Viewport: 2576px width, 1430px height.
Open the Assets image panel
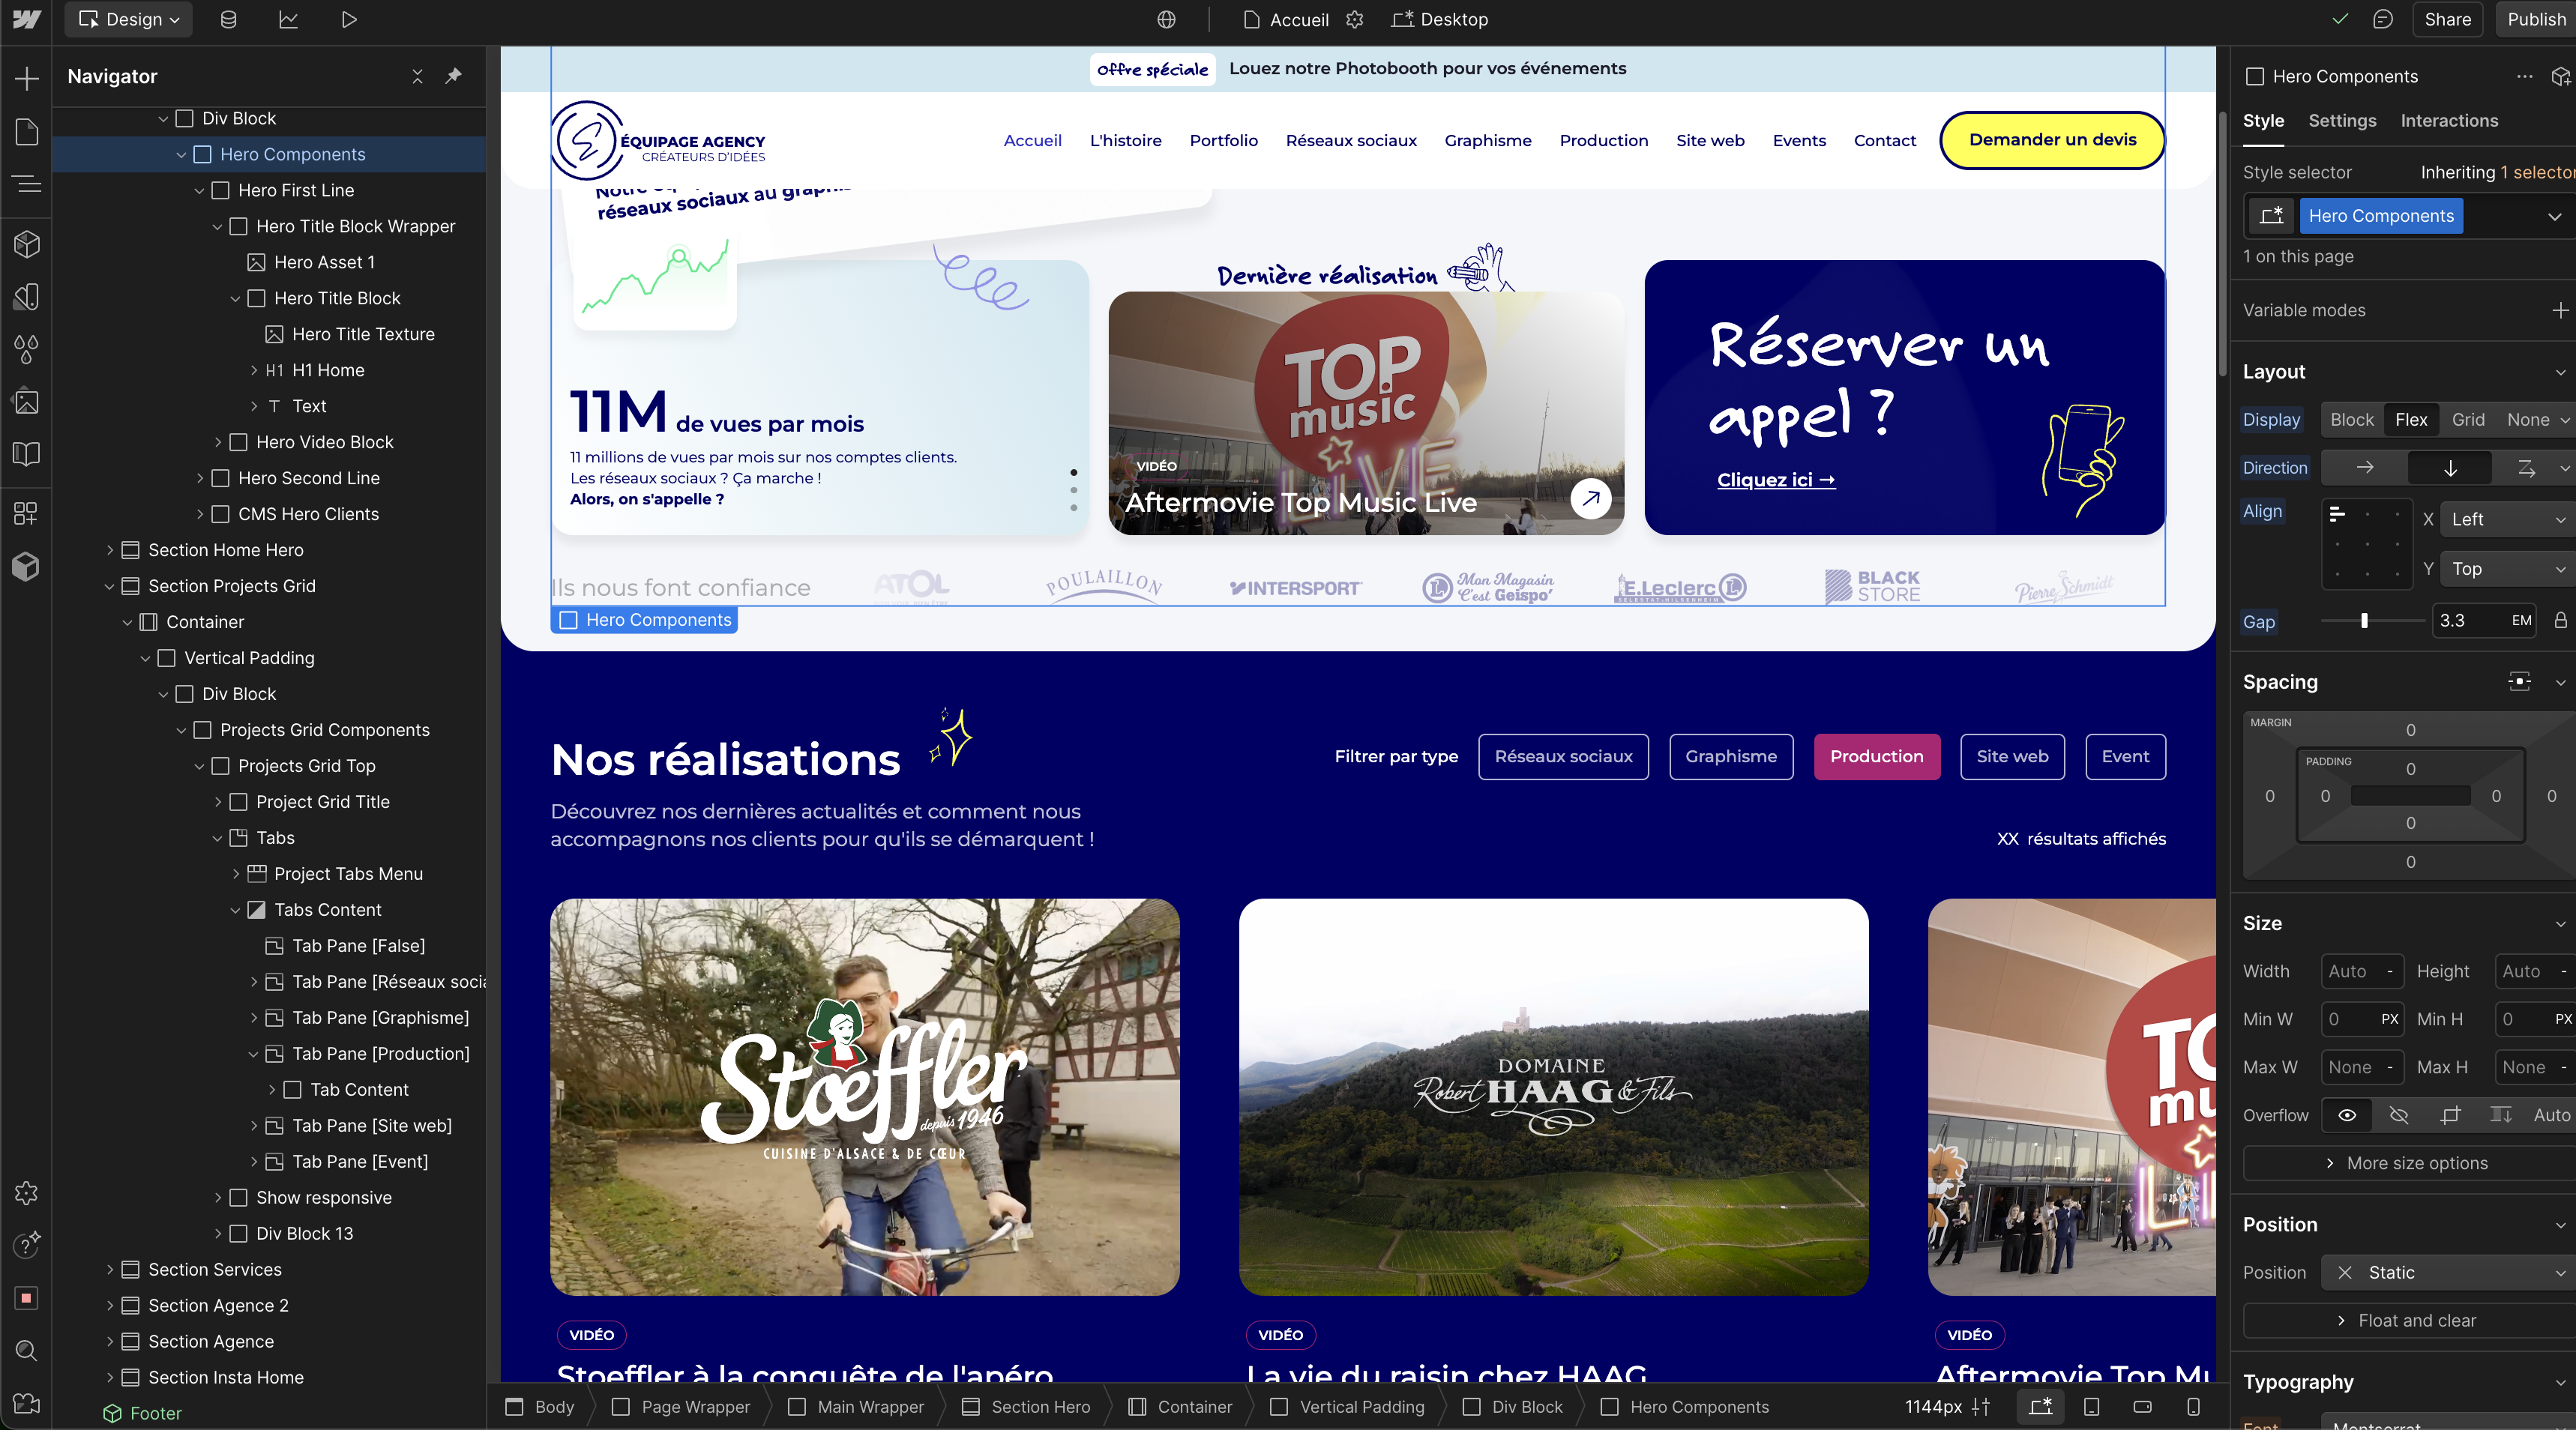tap(26, 402)
